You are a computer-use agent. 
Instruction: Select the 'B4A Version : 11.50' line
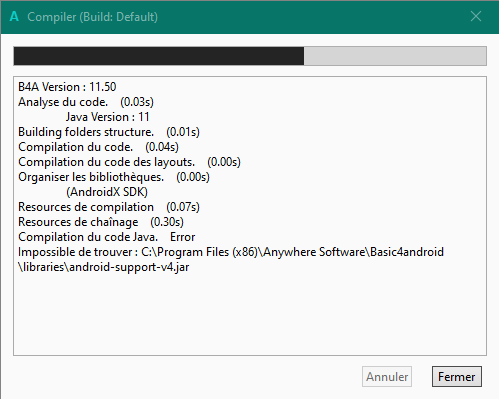(x=67, y=87)
